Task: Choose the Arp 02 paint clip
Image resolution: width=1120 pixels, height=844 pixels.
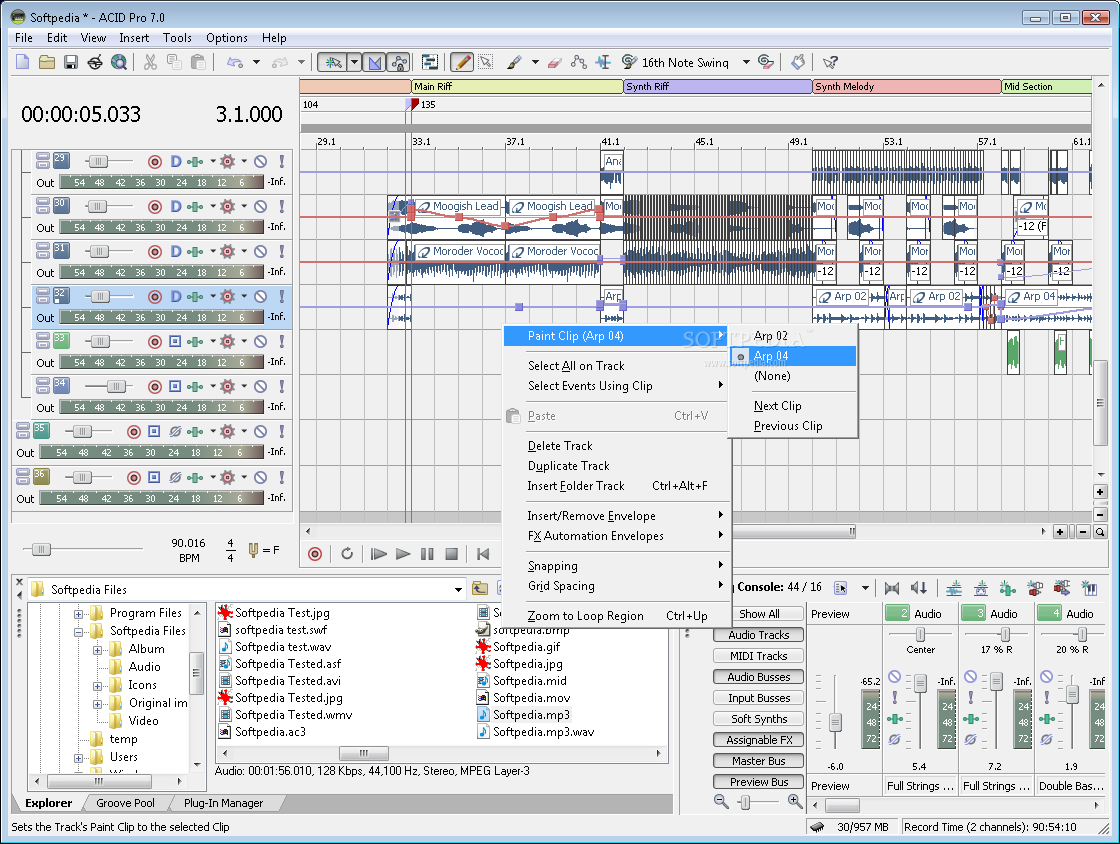Action: [x=770, y=336]
